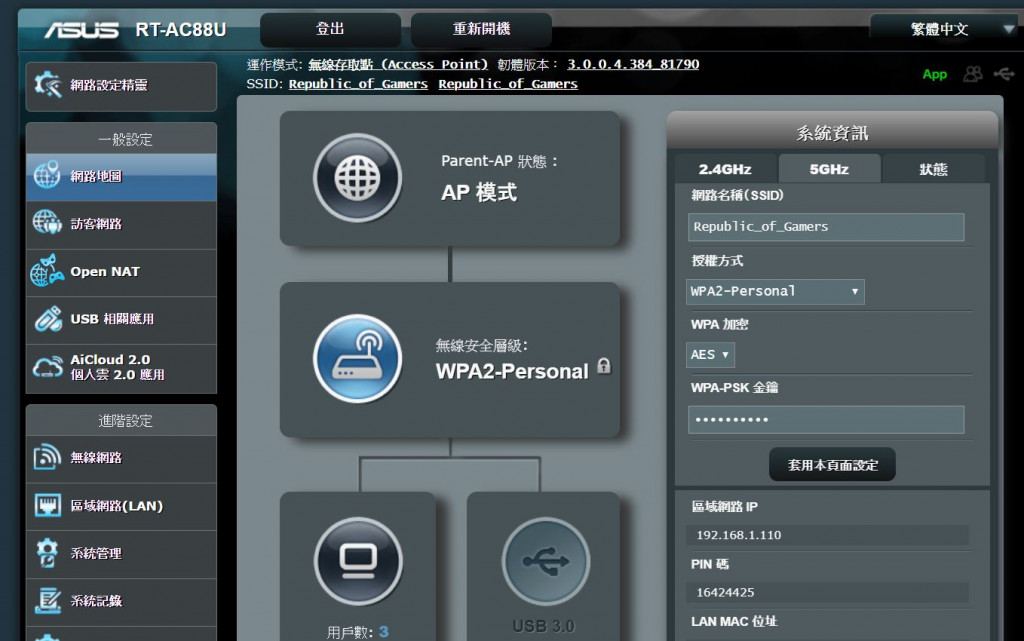Click the LAN MAC 位址 label
The height and width of the screenshot is (641, 1024).
point(734,621)
